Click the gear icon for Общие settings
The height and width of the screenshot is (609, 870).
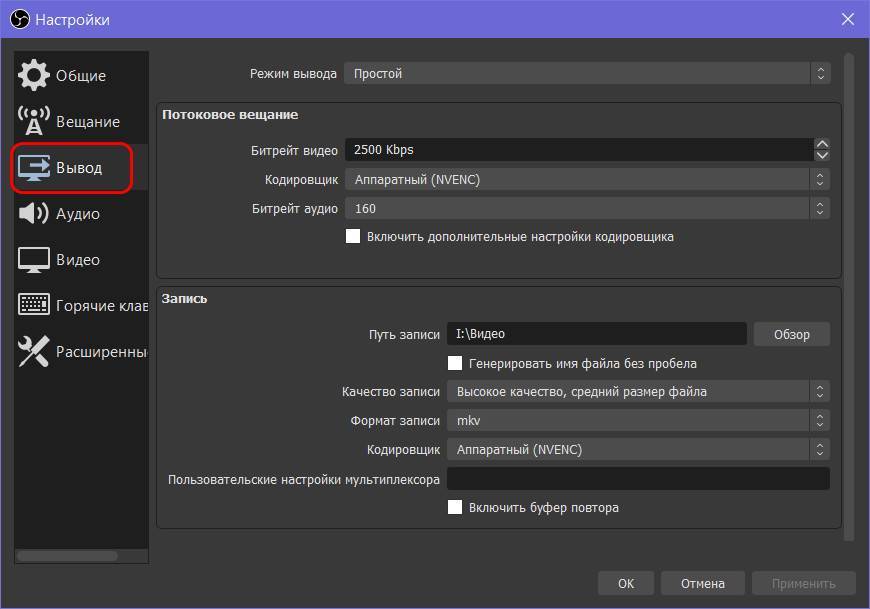(x=34, y=75)
